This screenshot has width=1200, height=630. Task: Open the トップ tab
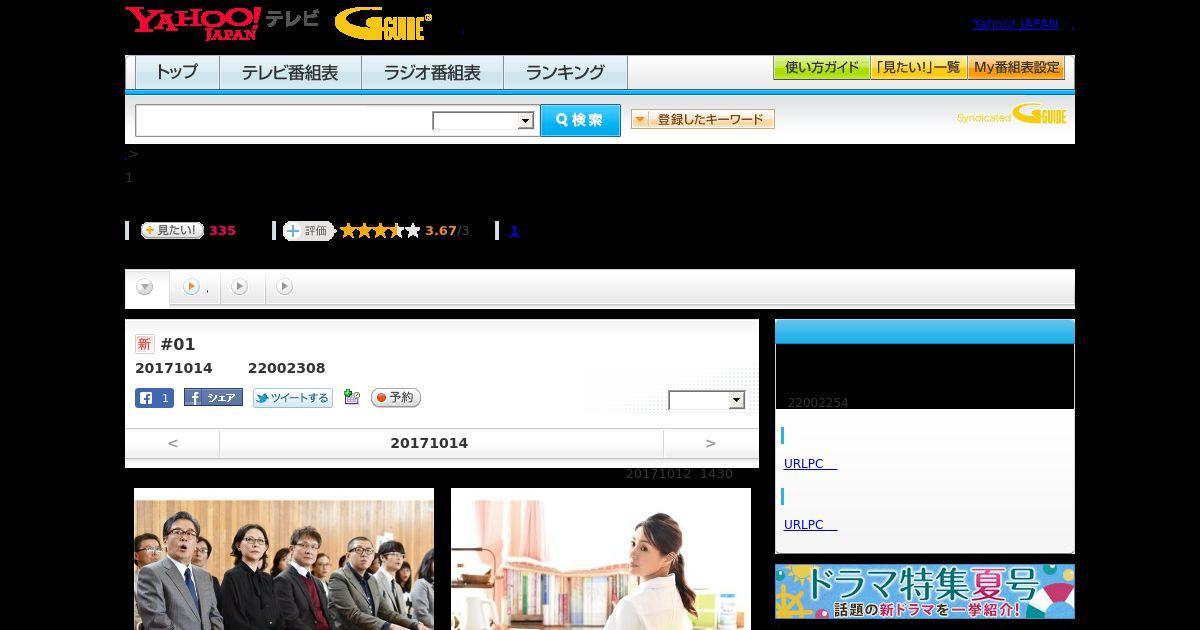click(177, 72)
